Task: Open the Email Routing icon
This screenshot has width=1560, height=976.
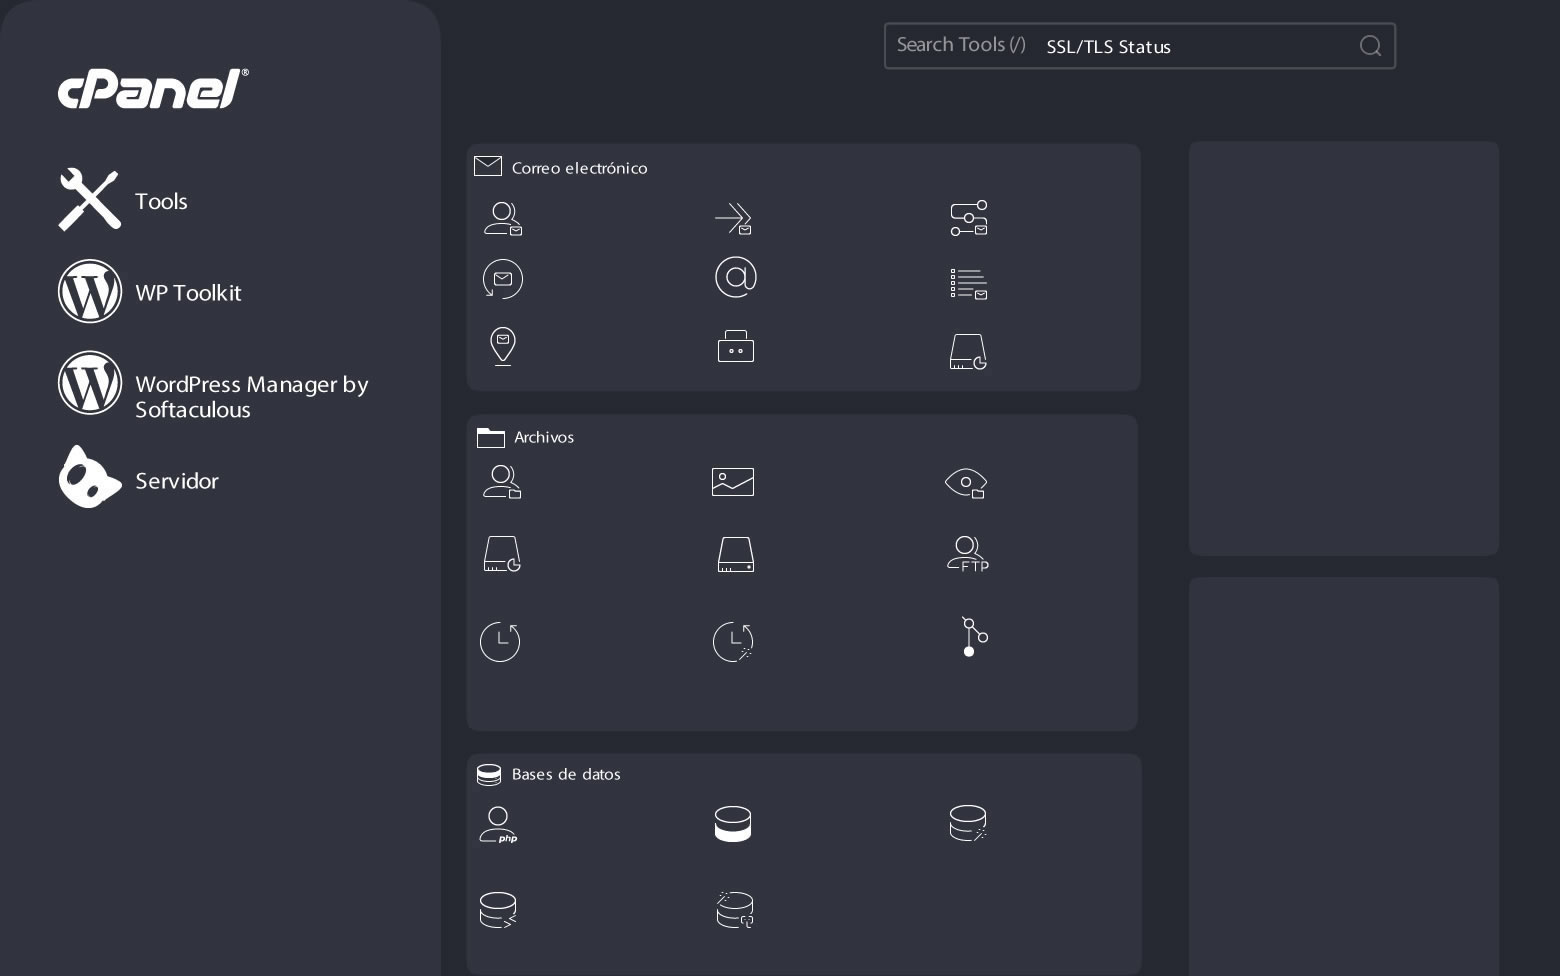Action: pos(968,219)
